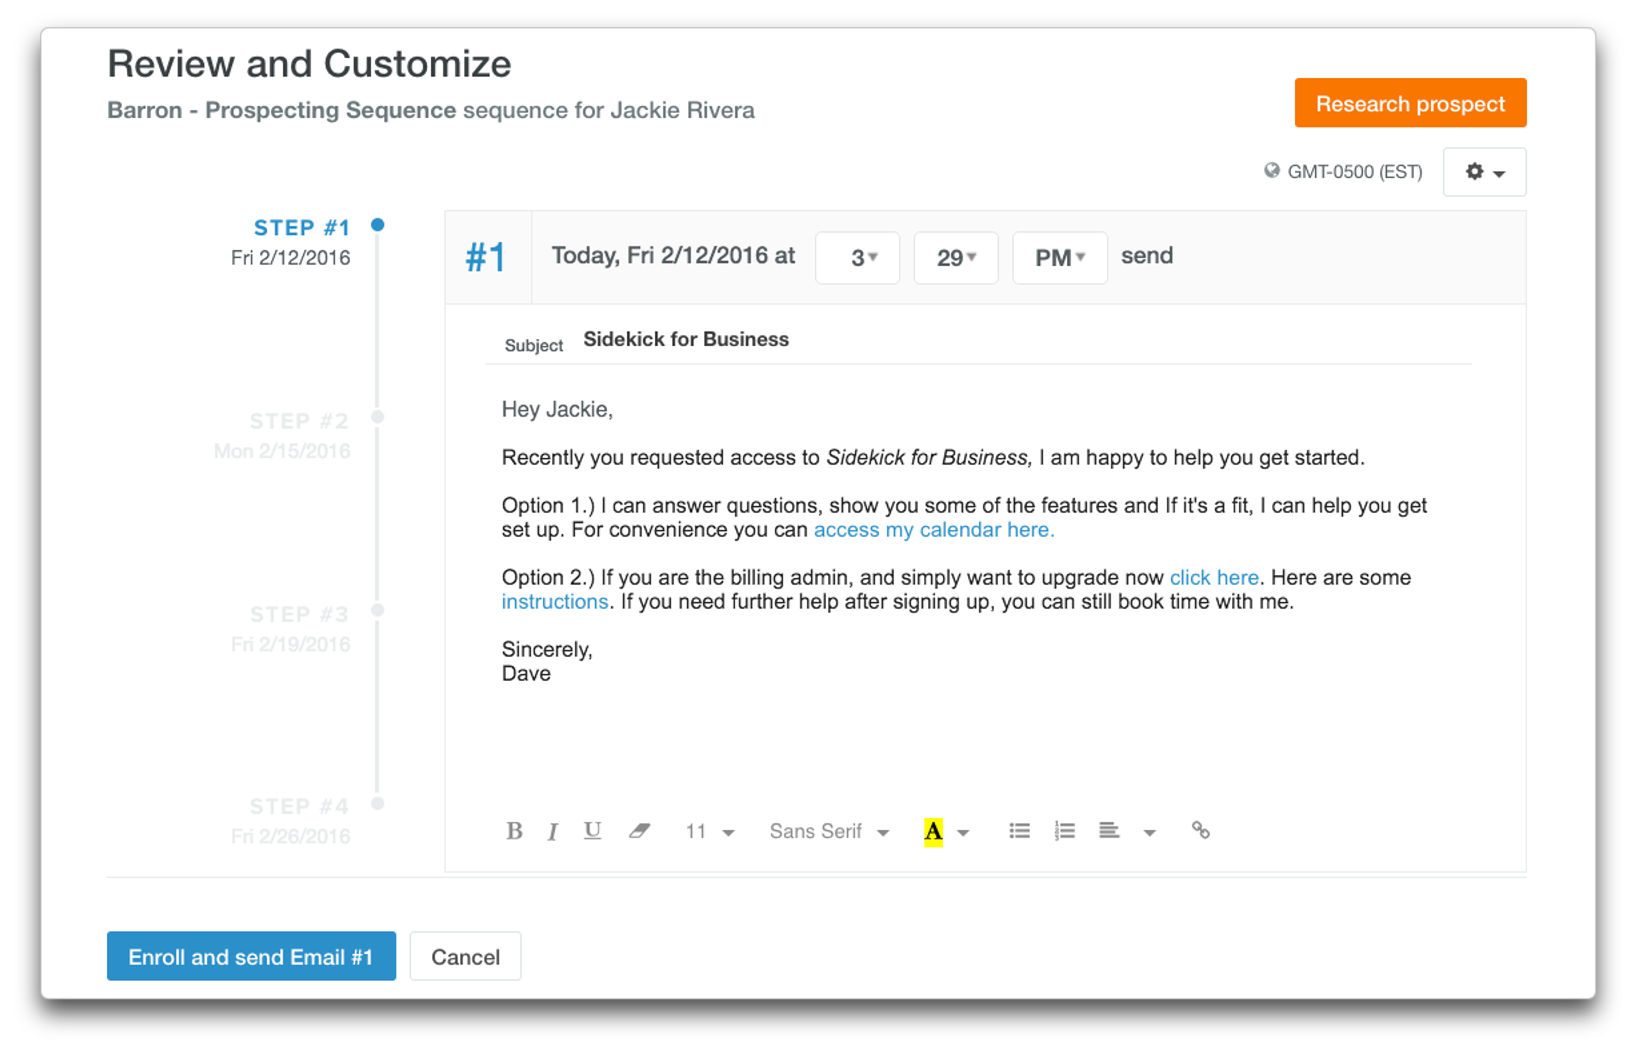
Task: Cancel the sequence enrollment
Action: [x=465, y=957]
